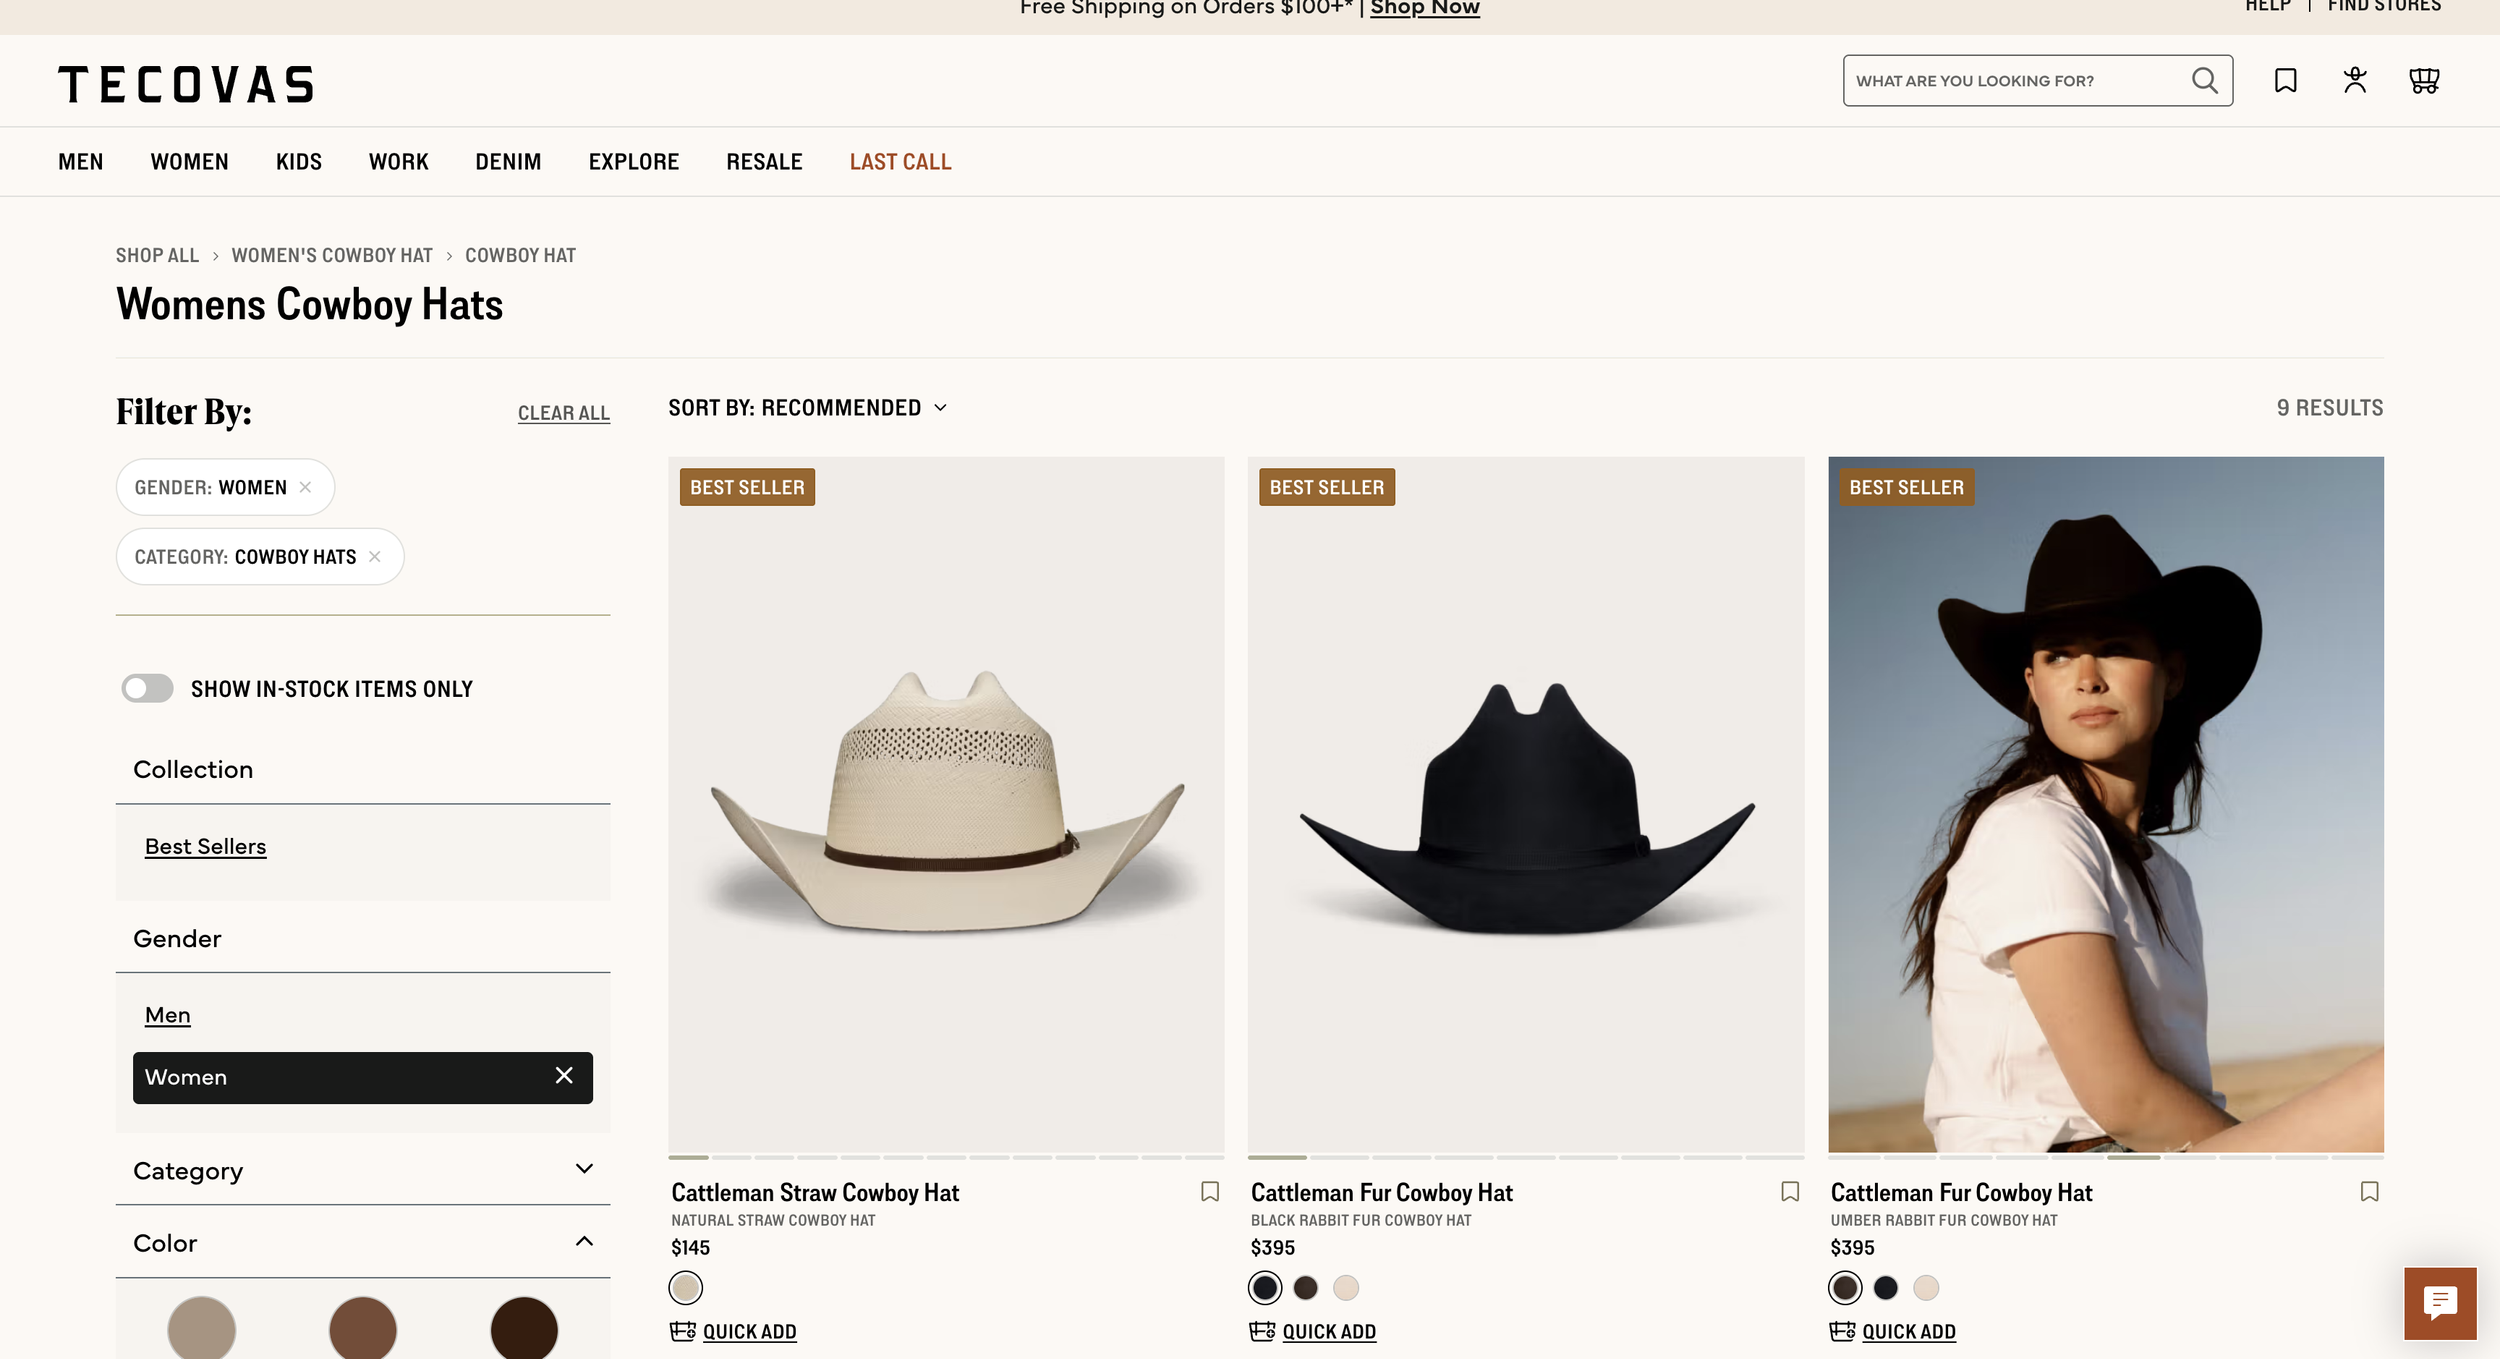Open the Last Call menu item
Image resolution: width=2500 pixels, height=1359 pixels.
pyautogui.click(x=900, y=162)
